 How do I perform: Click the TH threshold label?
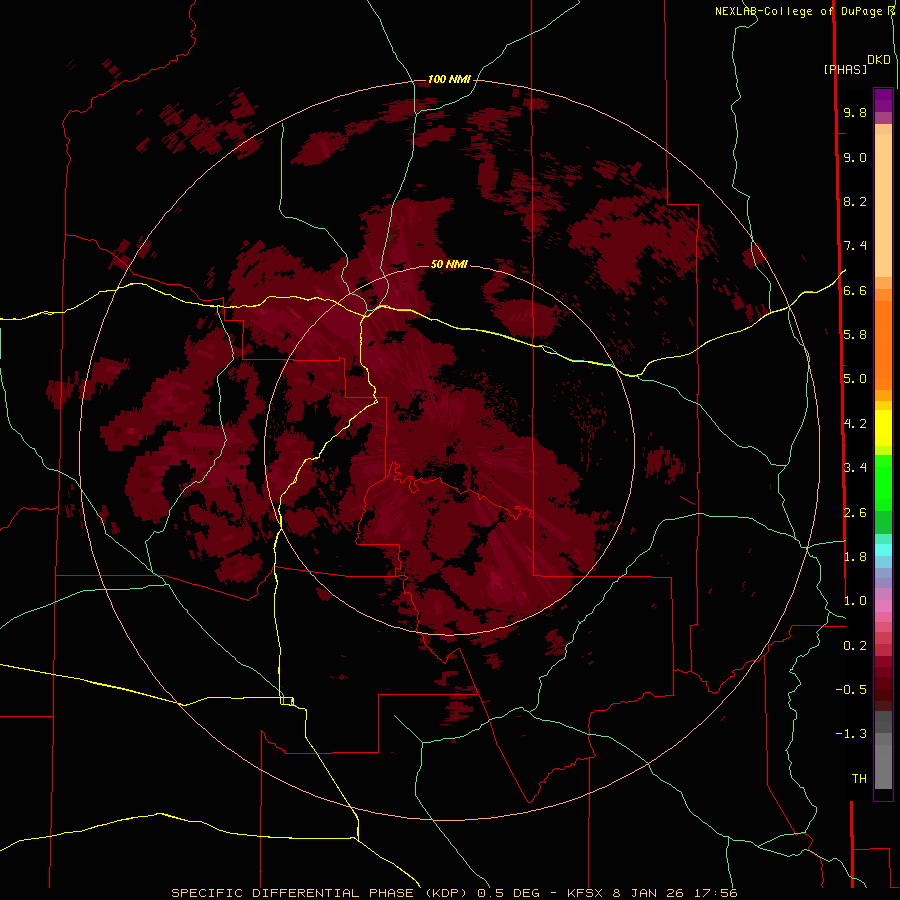pos(859,779)
